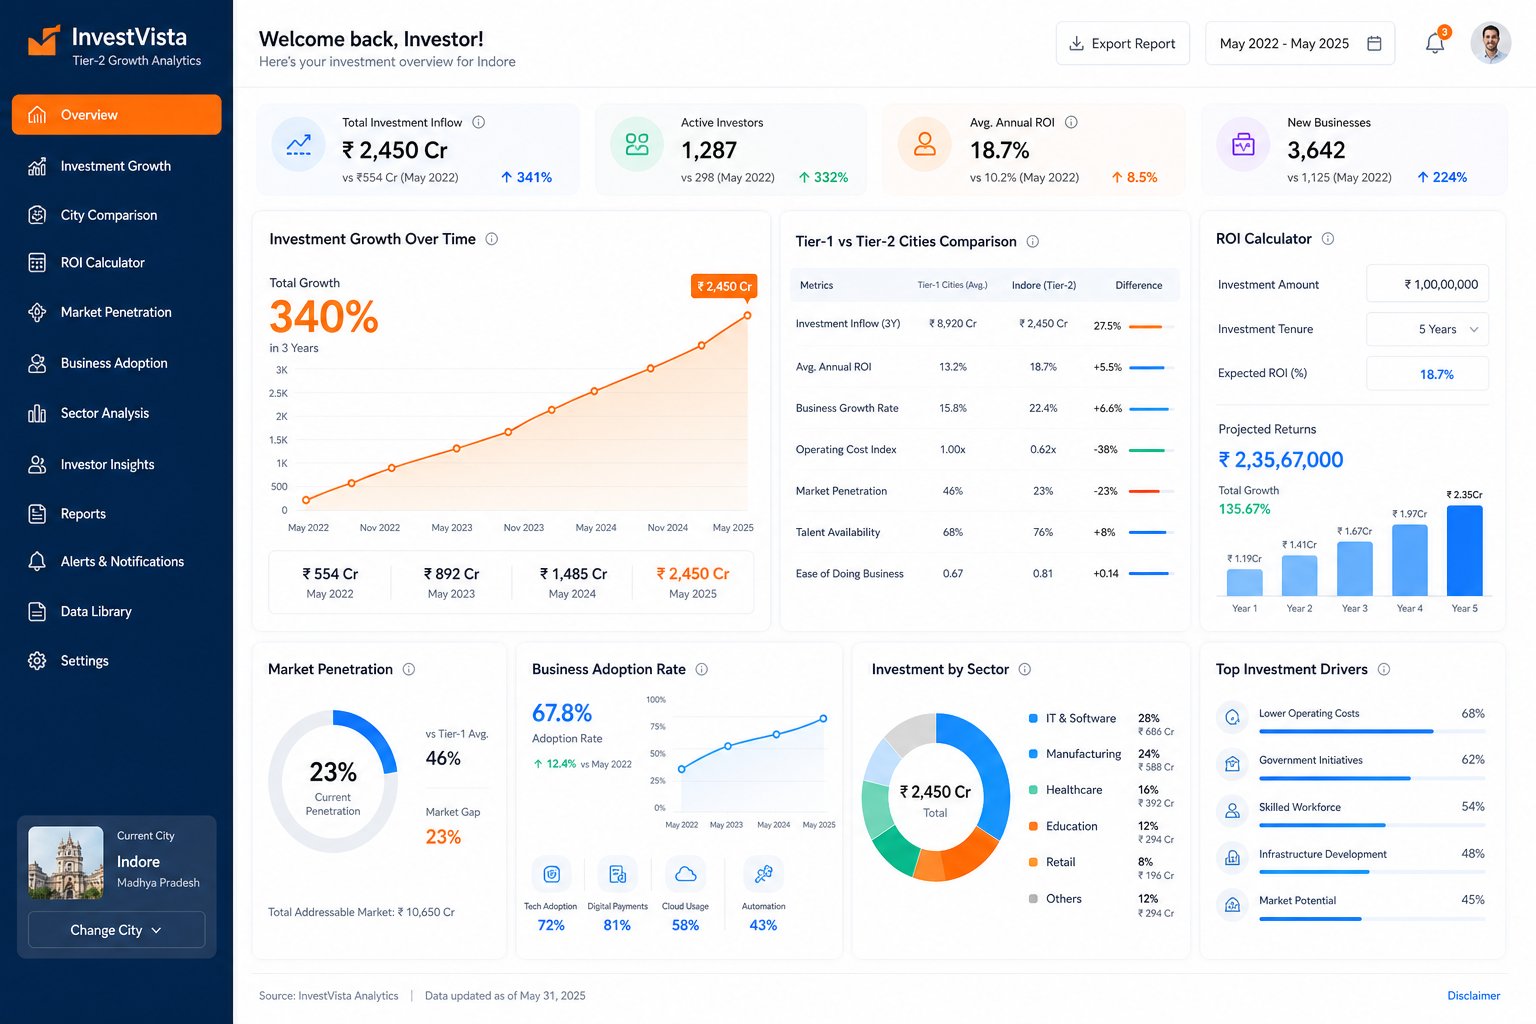The height and width of the screenshot is (1024, 1536).
Task: Click info icon beside Top Investment Drivers
Action: [1384, 669]
